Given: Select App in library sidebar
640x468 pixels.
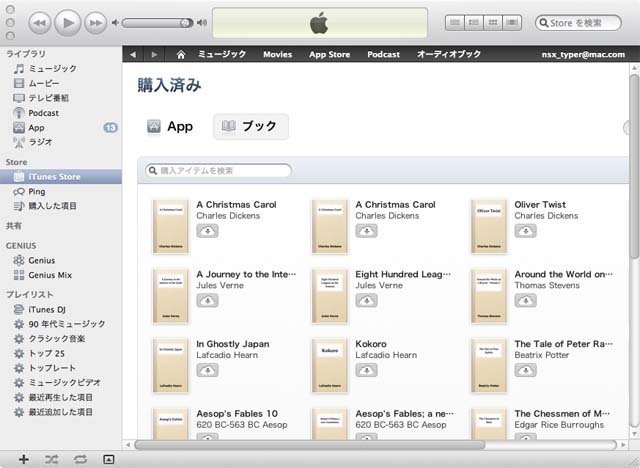Looking at the screenshot, I should point(61,128).
